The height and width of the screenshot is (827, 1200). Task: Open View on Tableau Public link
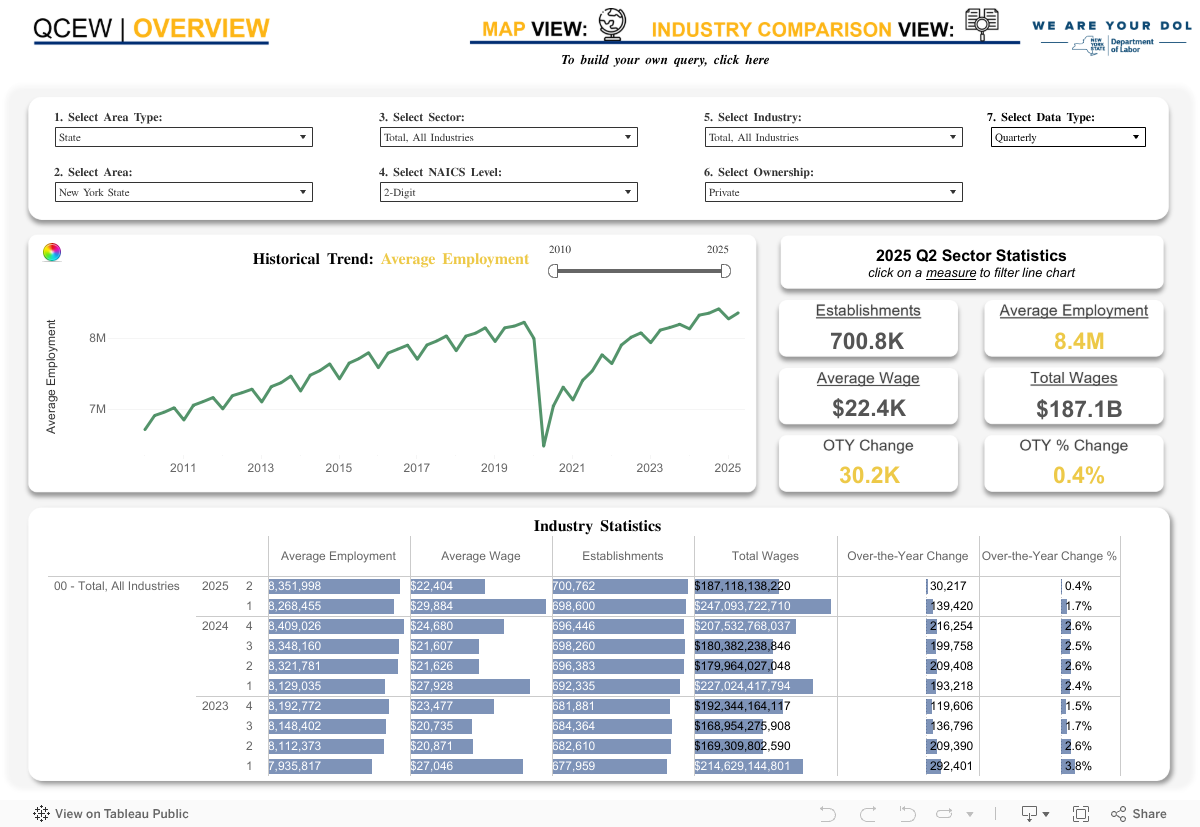(x=111, y=813)
